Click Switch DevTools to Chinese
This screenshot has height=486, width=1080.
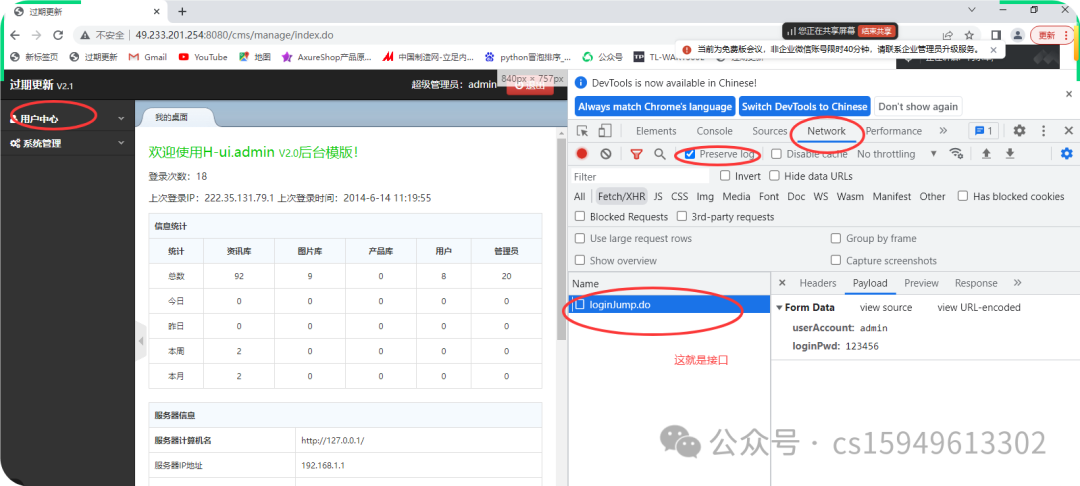point(804,107)
